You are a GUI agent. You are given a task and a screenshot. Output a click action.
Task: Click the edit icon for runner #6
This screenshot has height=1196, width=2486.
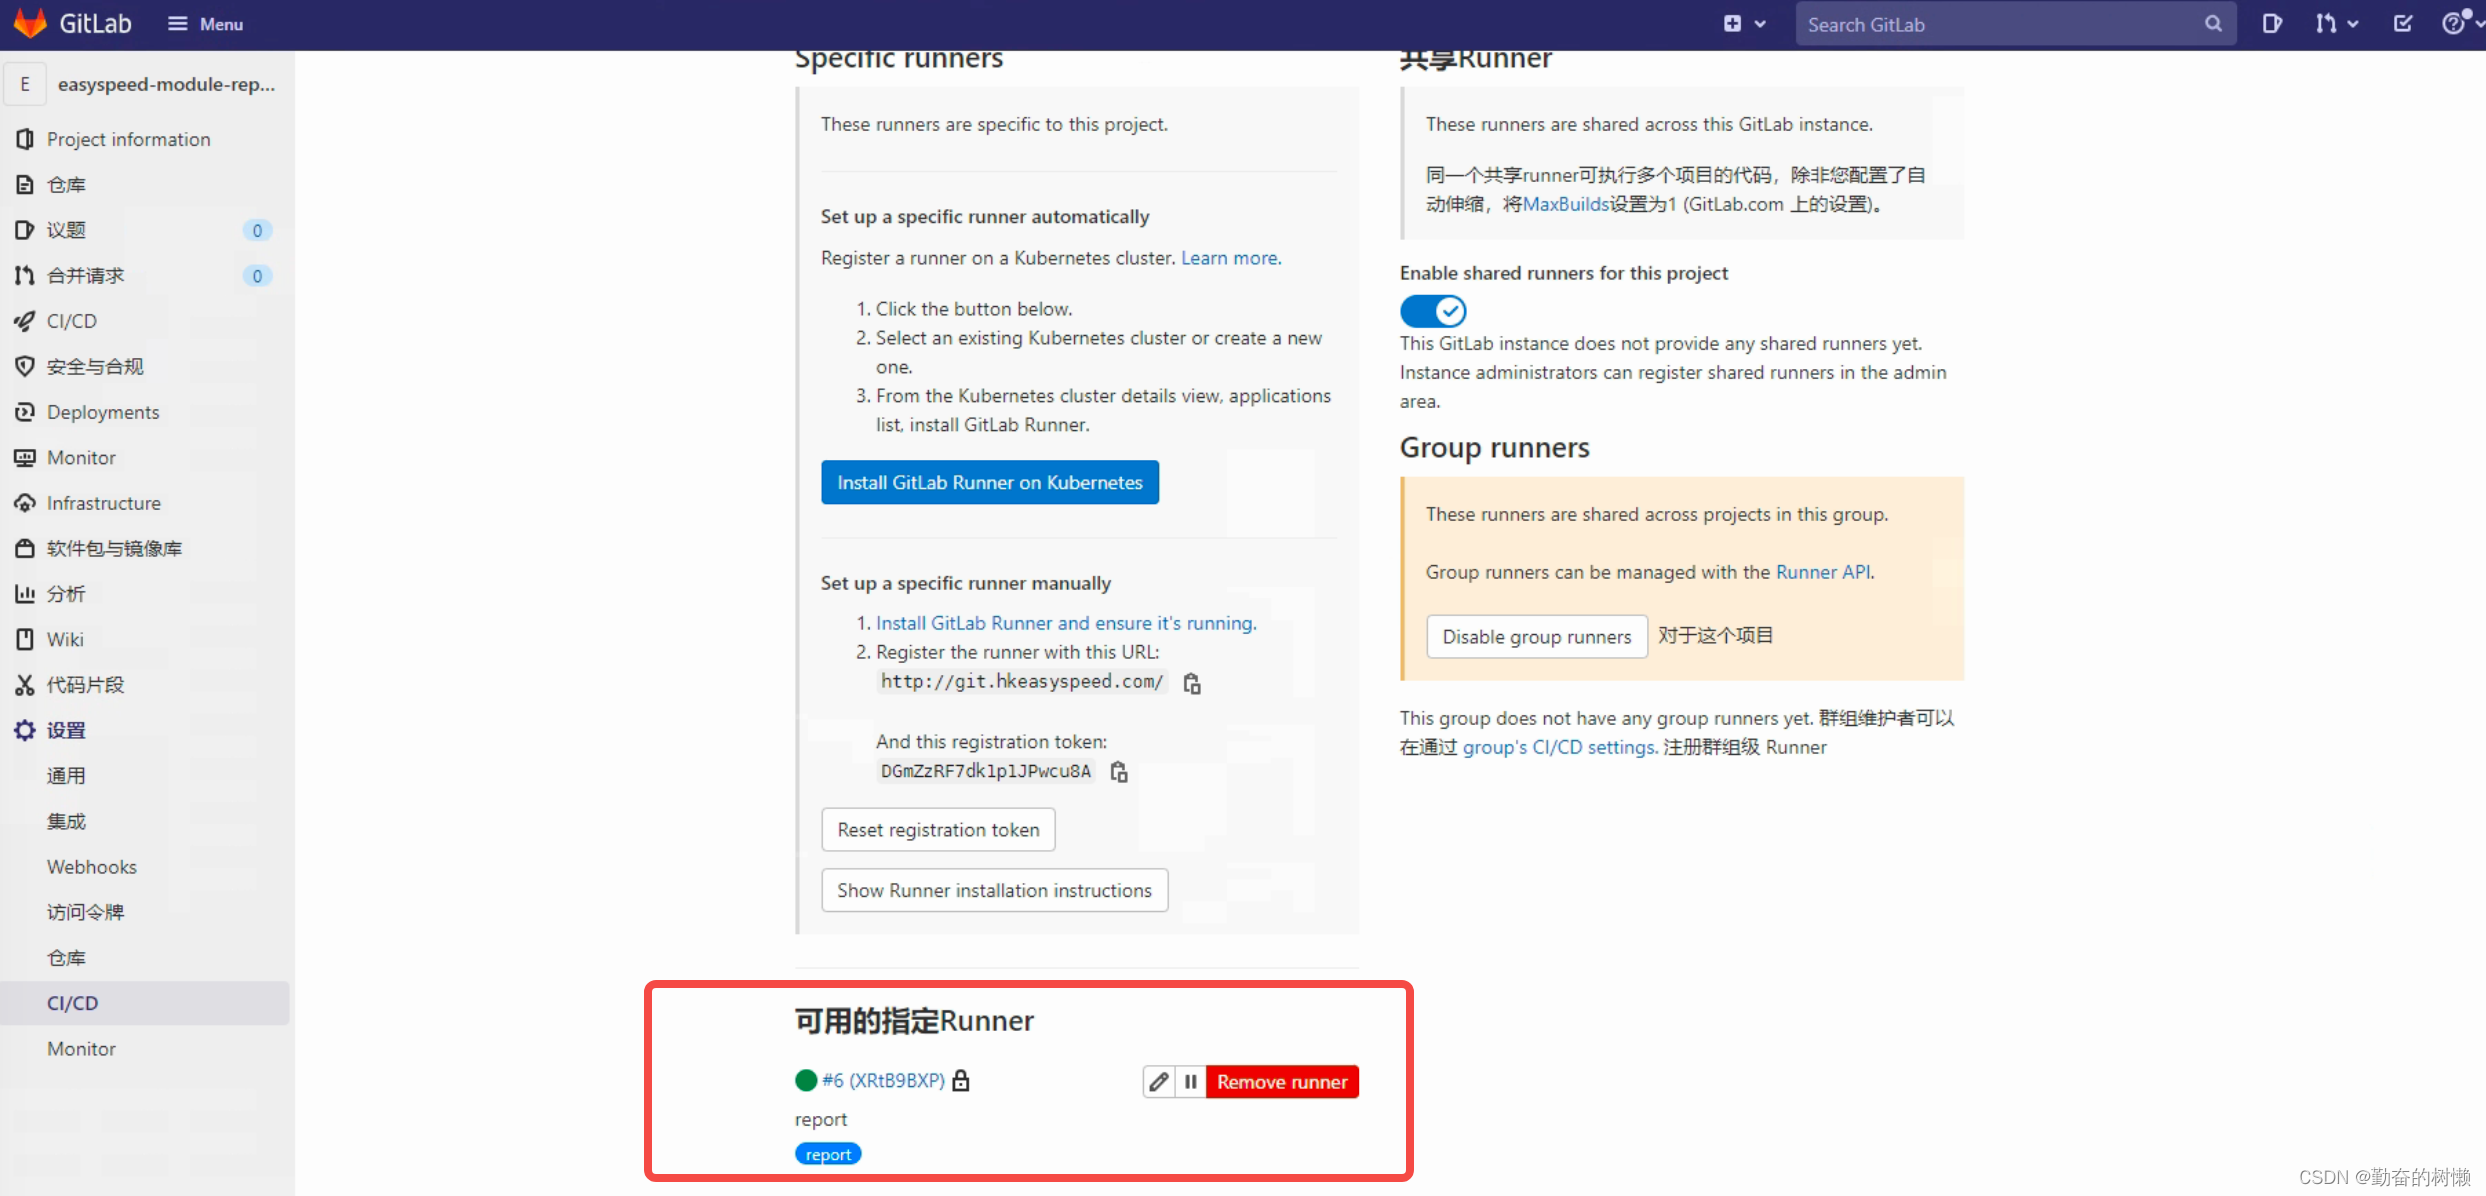point(1159,1082)
